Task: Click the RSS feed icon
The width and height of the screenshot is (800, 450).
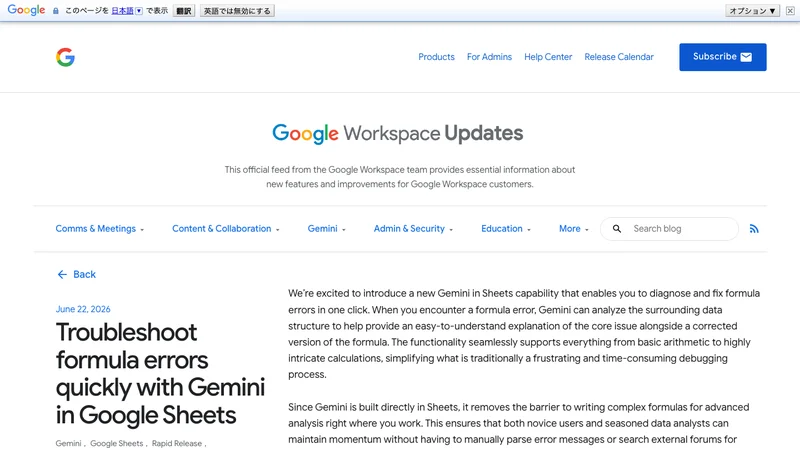Action: (754, 229)
